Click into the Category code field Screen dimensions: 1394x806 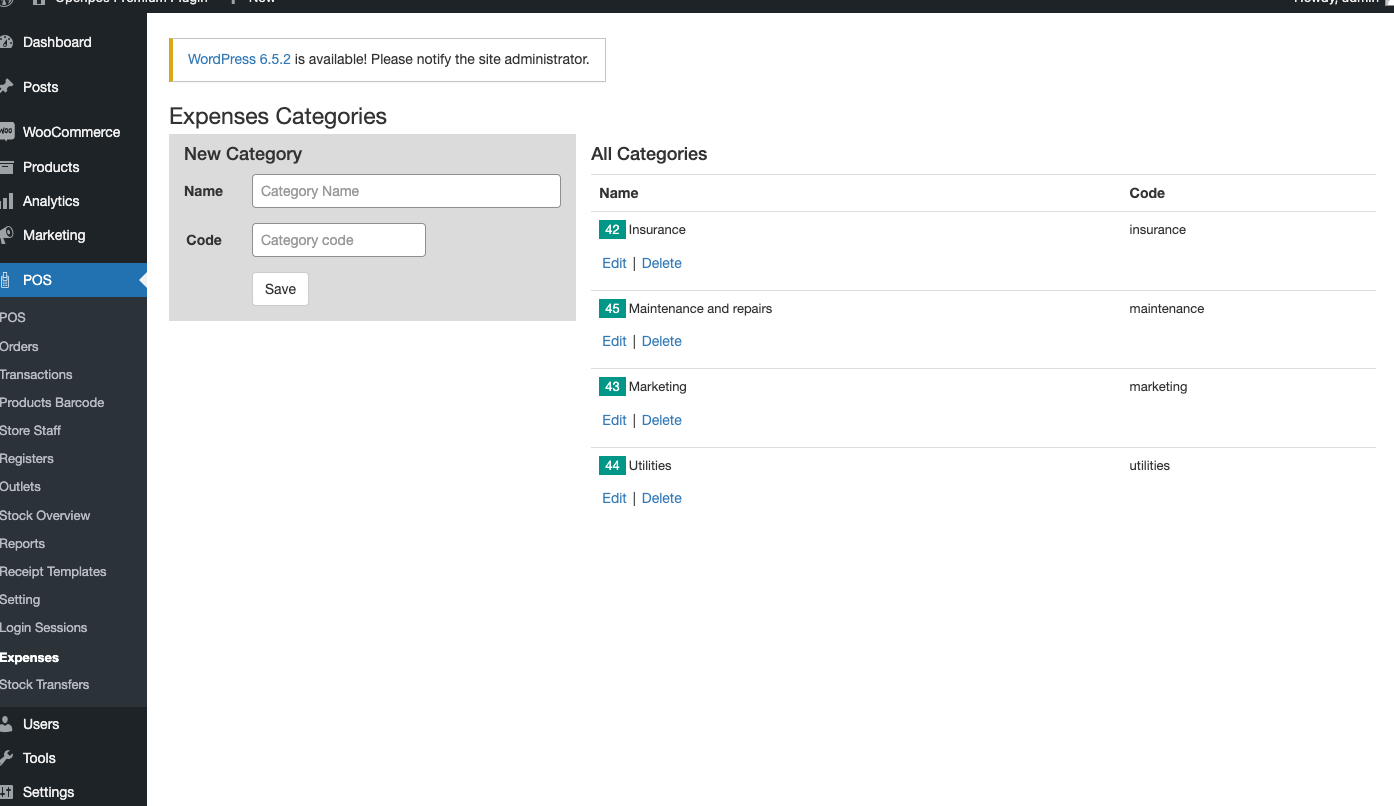pyautogui.click(x=338, y=240)
